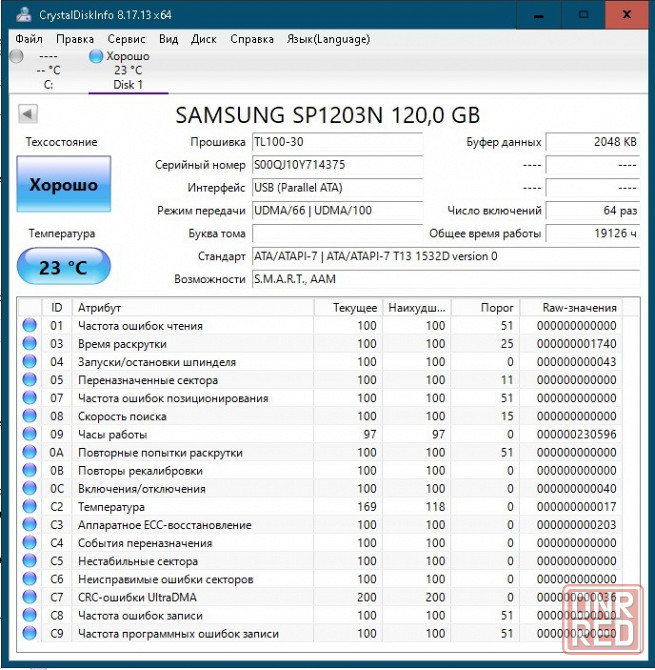Click the Режим передачи field UDMA/66 | UDMA/100
655x670 pixels.
[338, 211]
